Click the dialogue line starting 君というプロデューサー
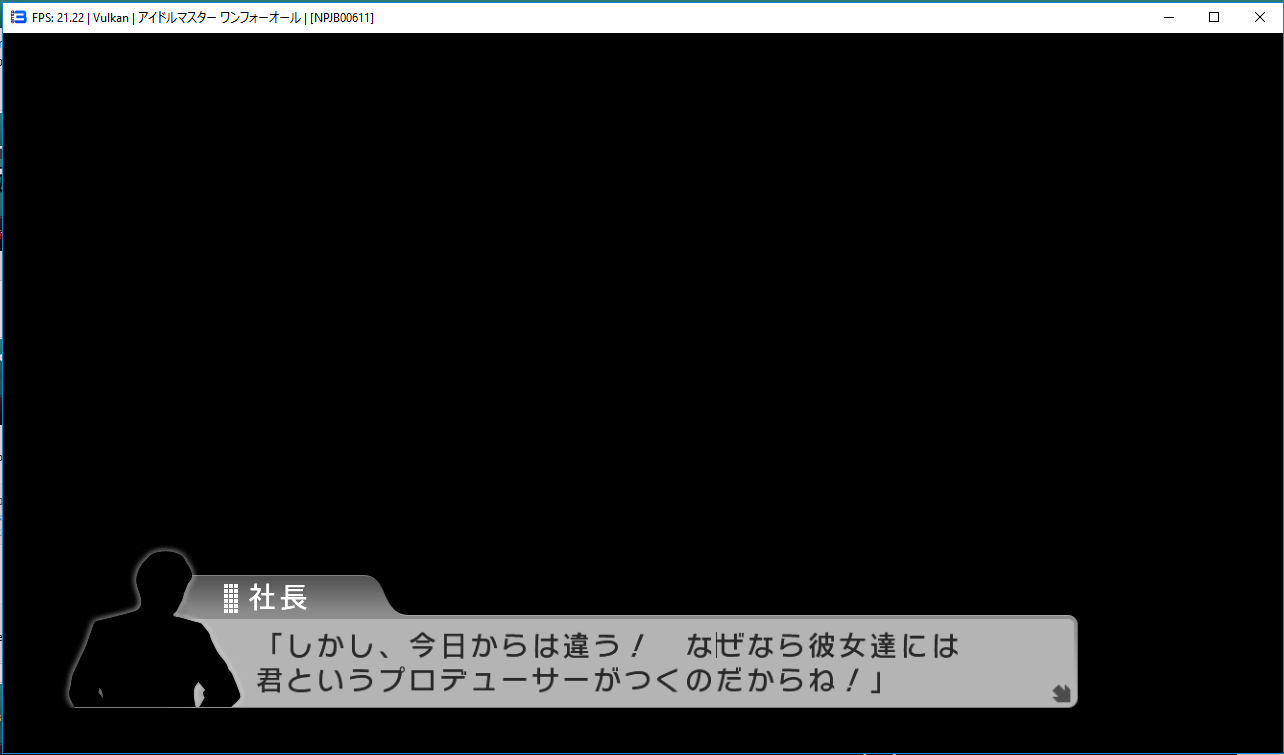 coord(573,681)
